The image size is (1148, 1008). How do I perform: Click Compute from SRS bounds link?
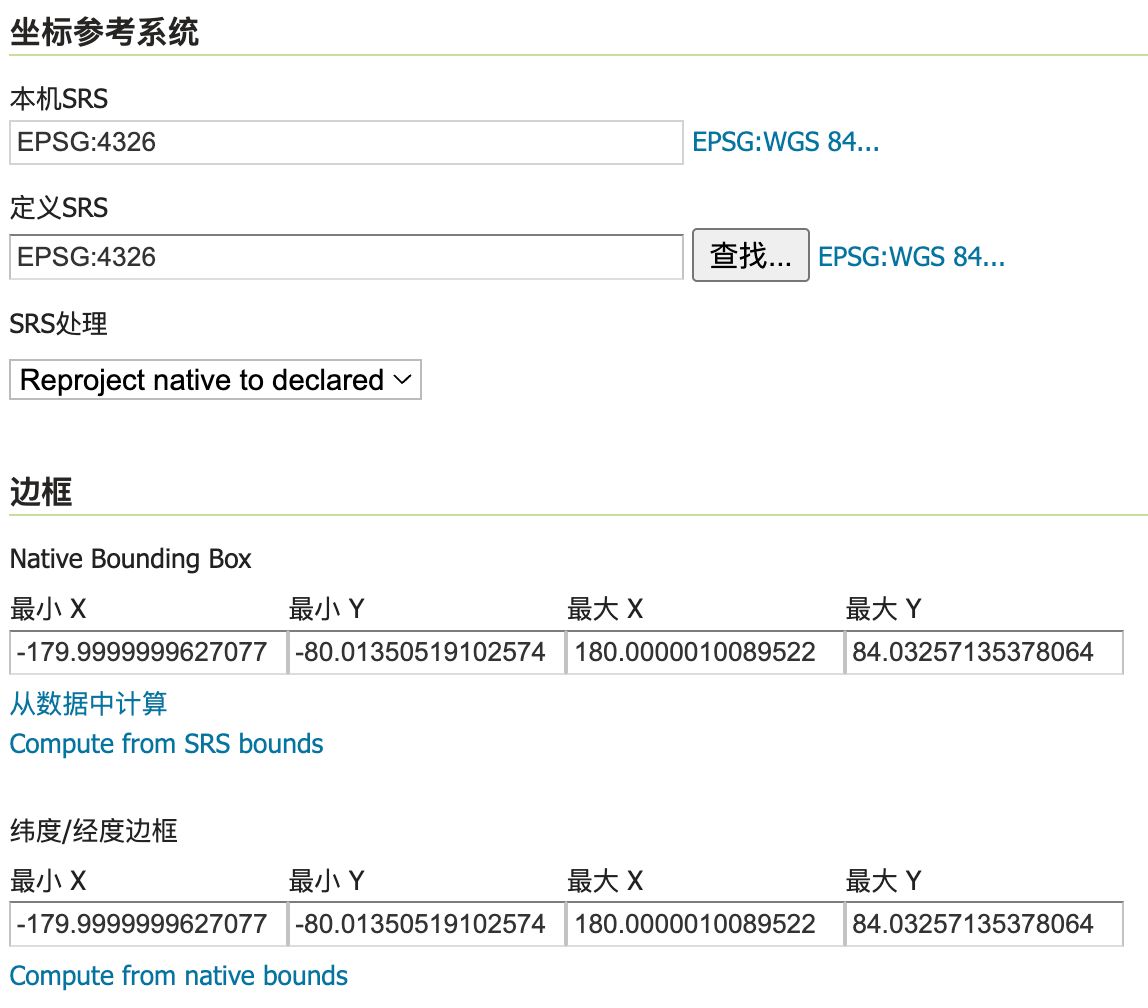[x=166, y=744]
